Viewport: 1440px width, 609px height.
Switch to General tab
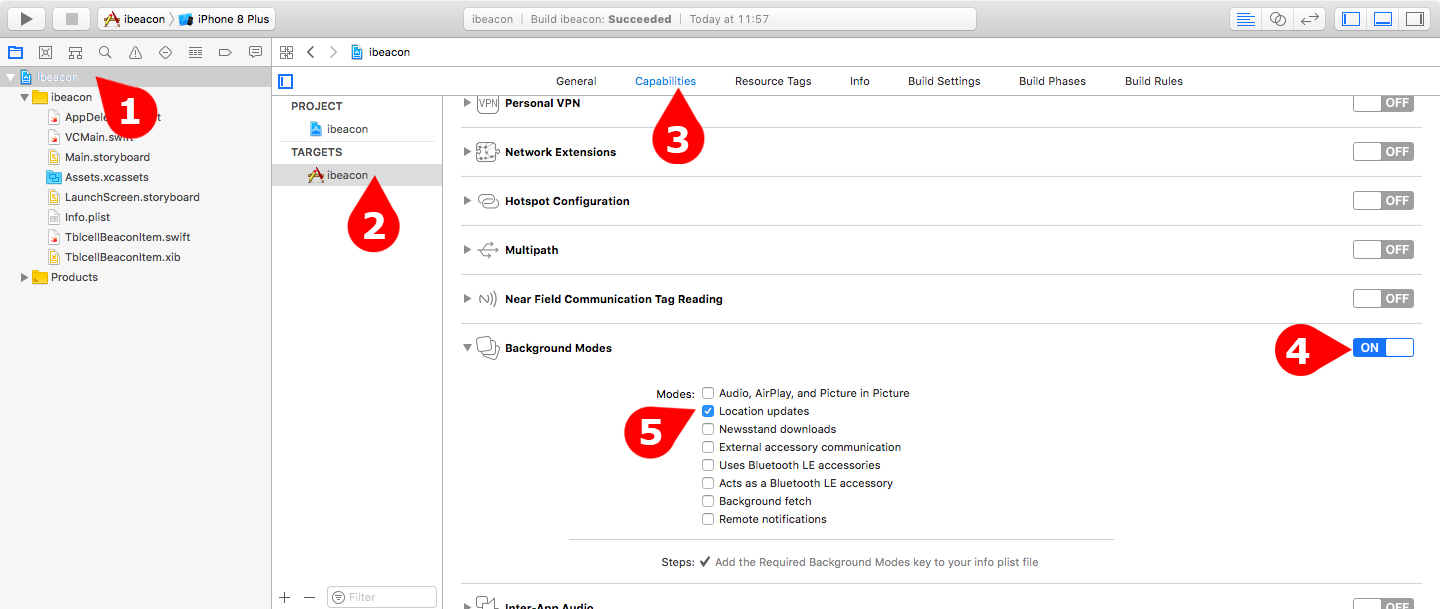[x=576, y=81]
